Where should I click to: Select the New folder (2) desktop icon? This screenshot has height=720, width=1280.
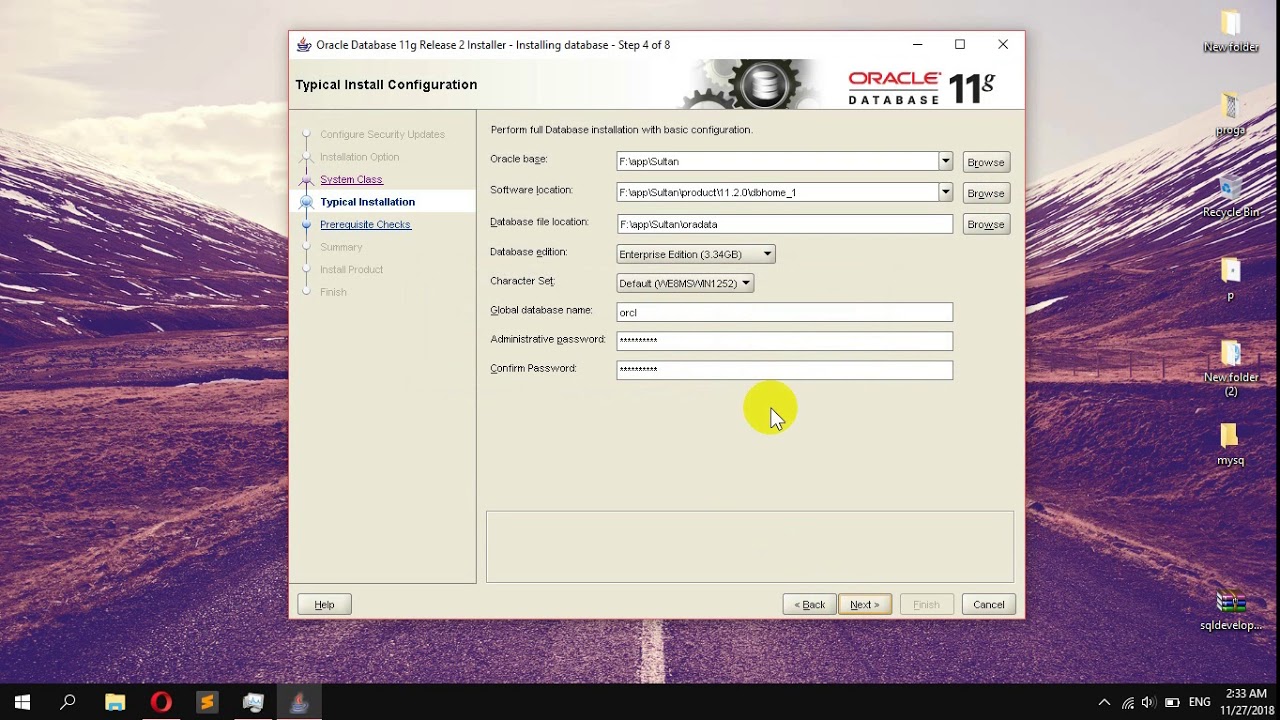pos(1231,369)
